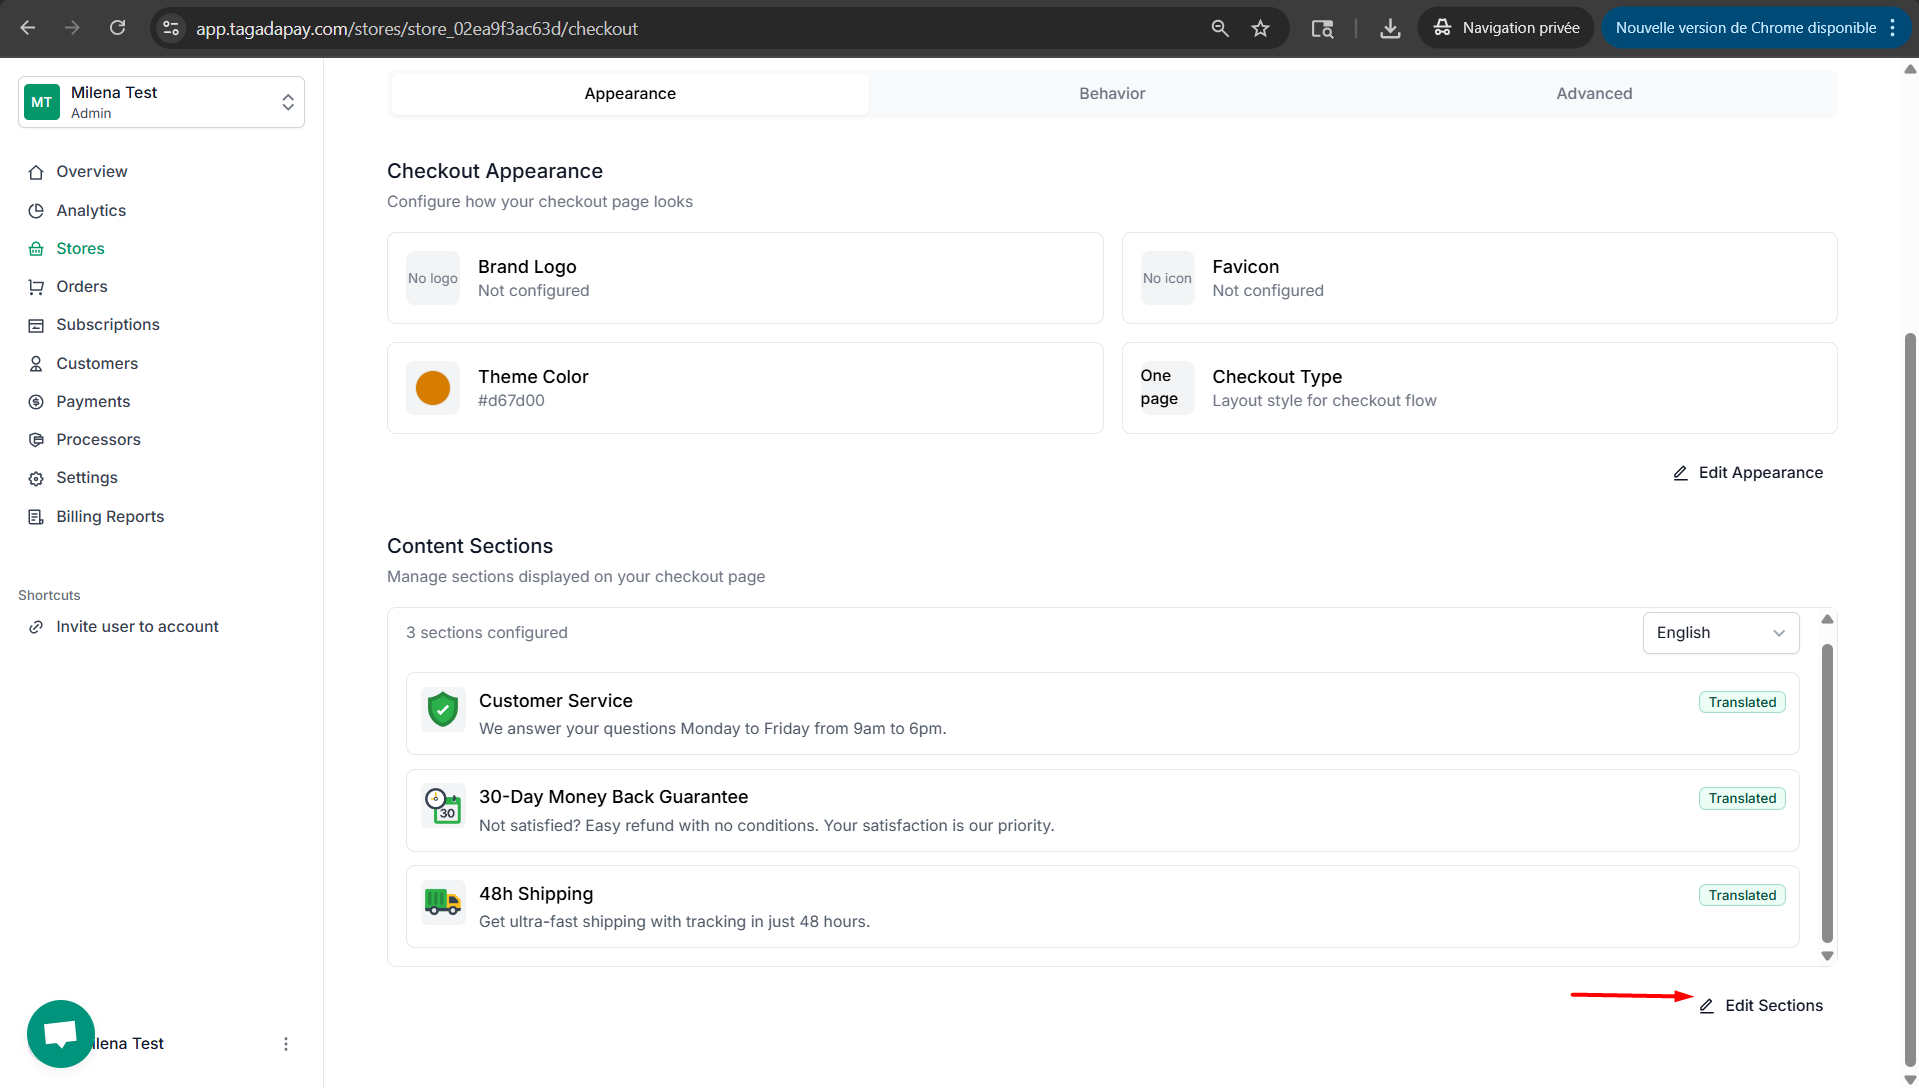Click the Orders cart icon
Image resolution: width=1919 pixels, height=1088 pixels.
click(36, 287)
